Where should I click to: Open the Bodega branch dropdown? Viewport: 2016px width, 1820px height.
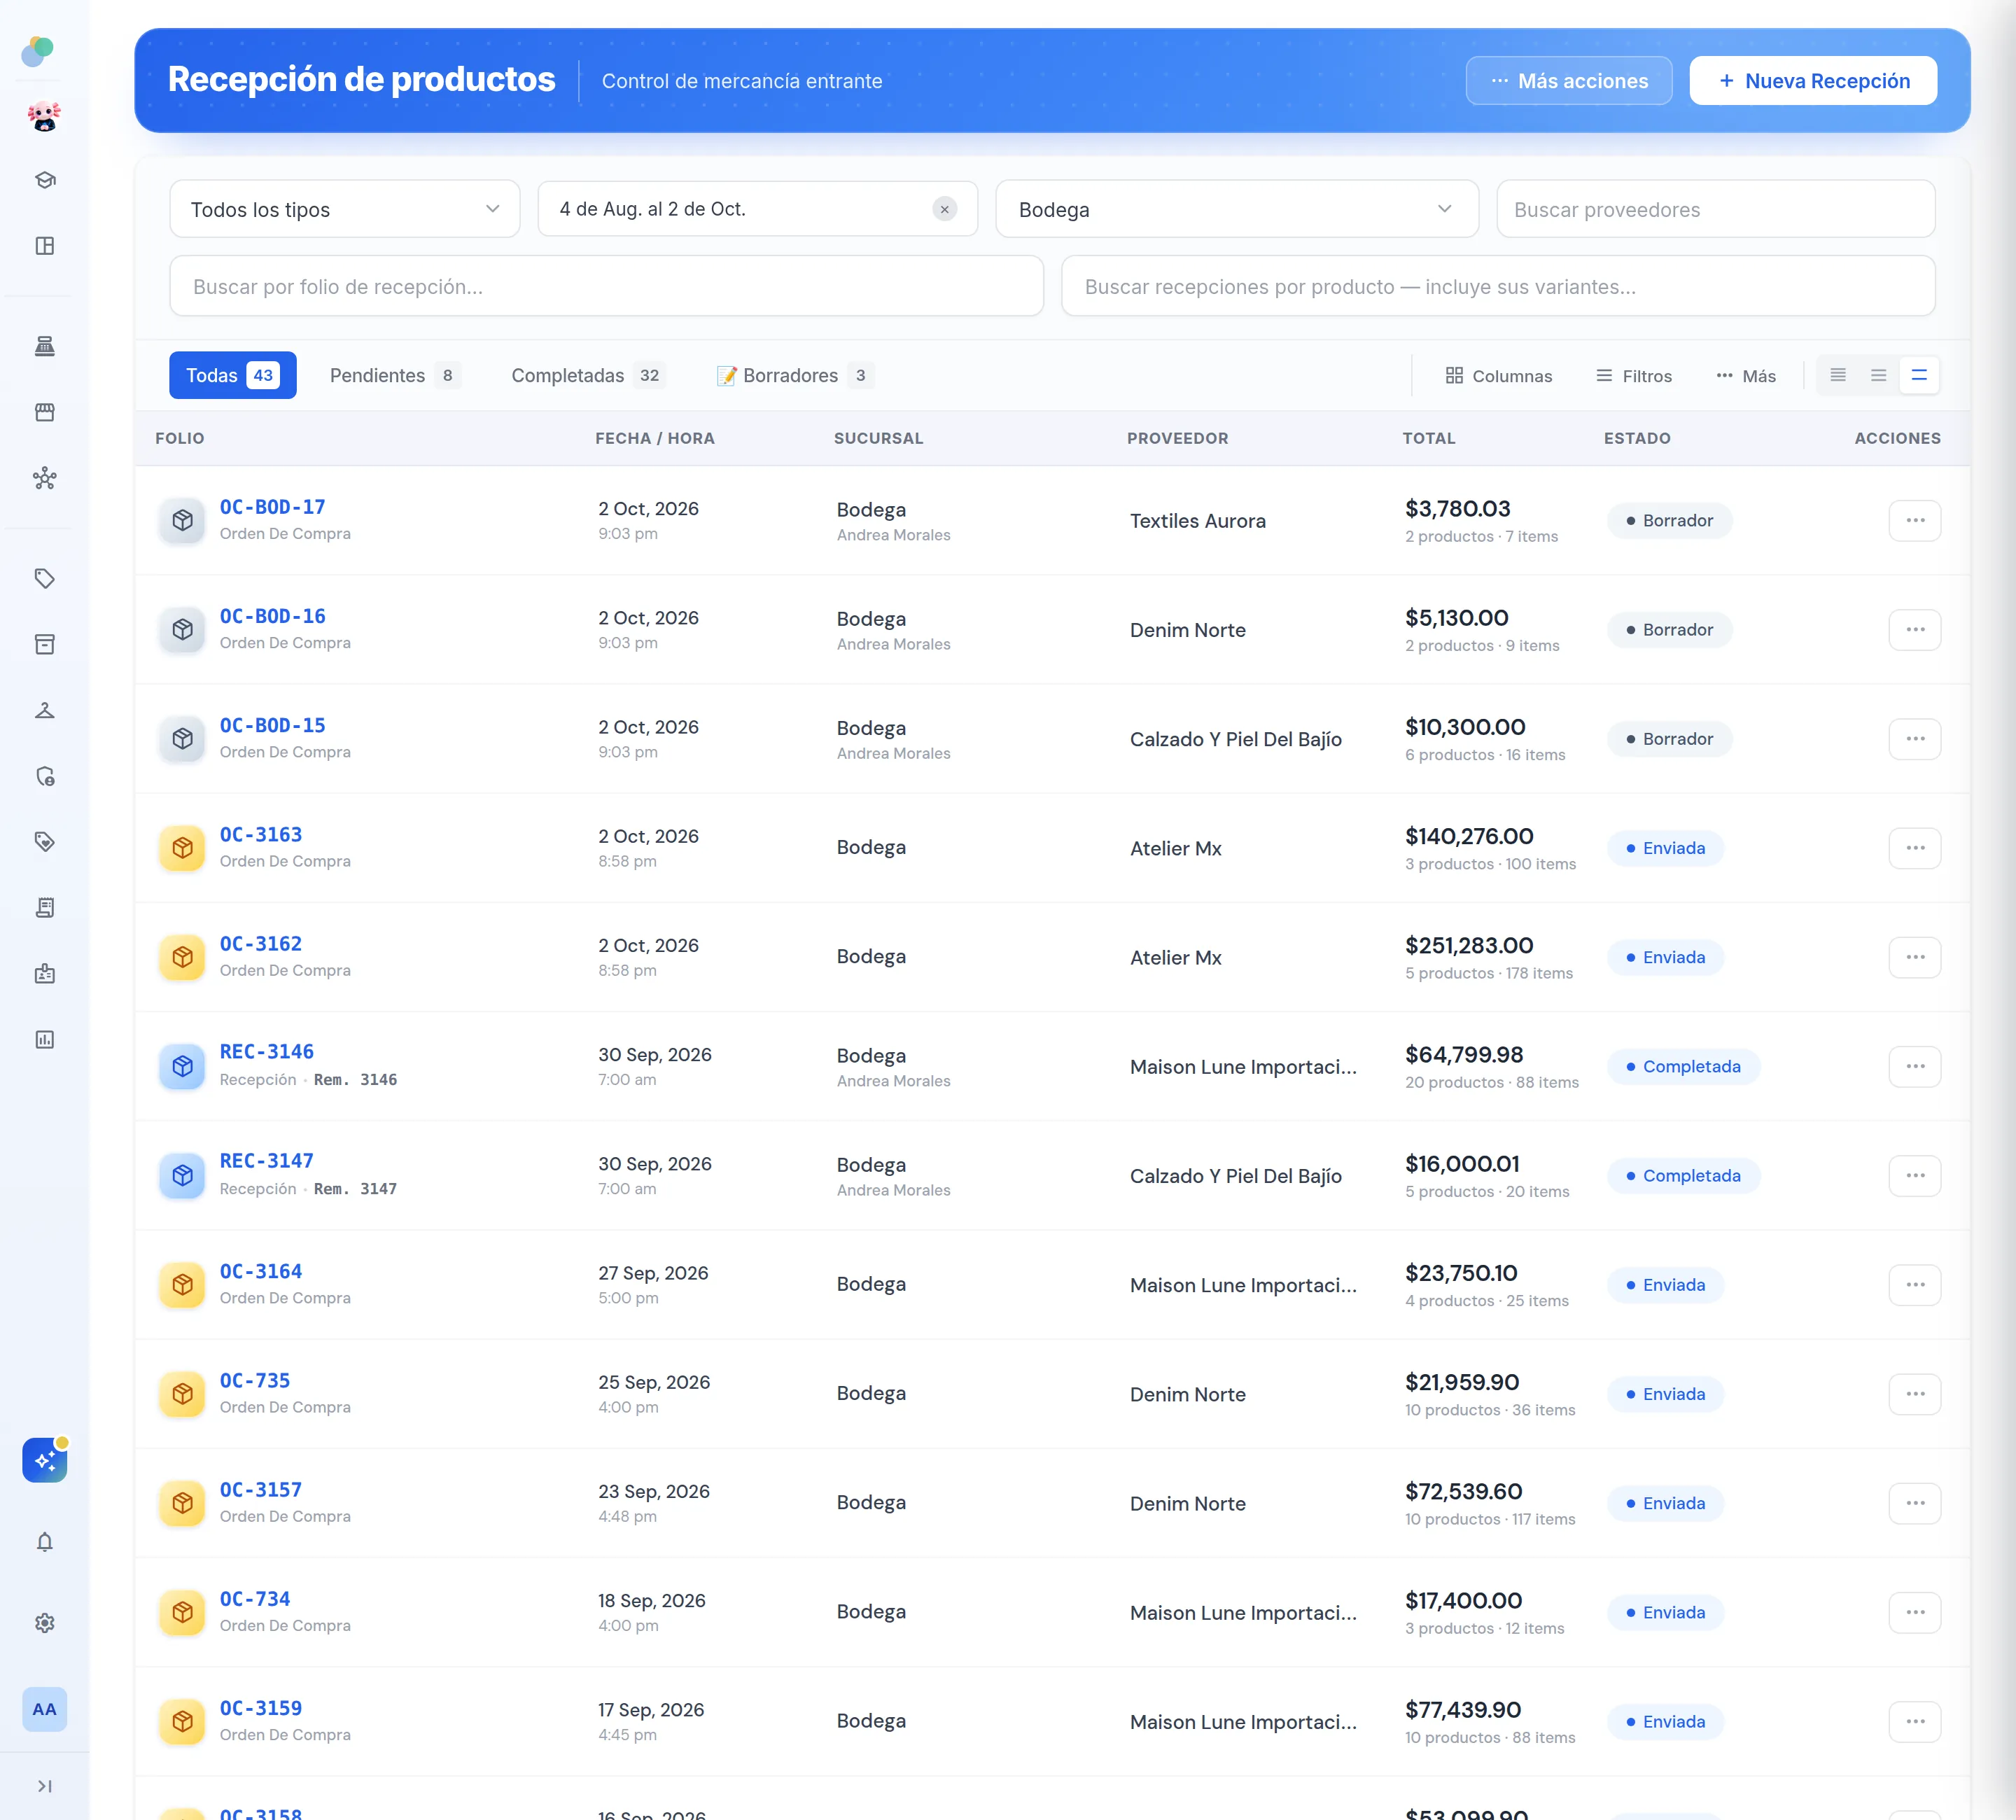pyautogui.click(x=1237, y=209)
